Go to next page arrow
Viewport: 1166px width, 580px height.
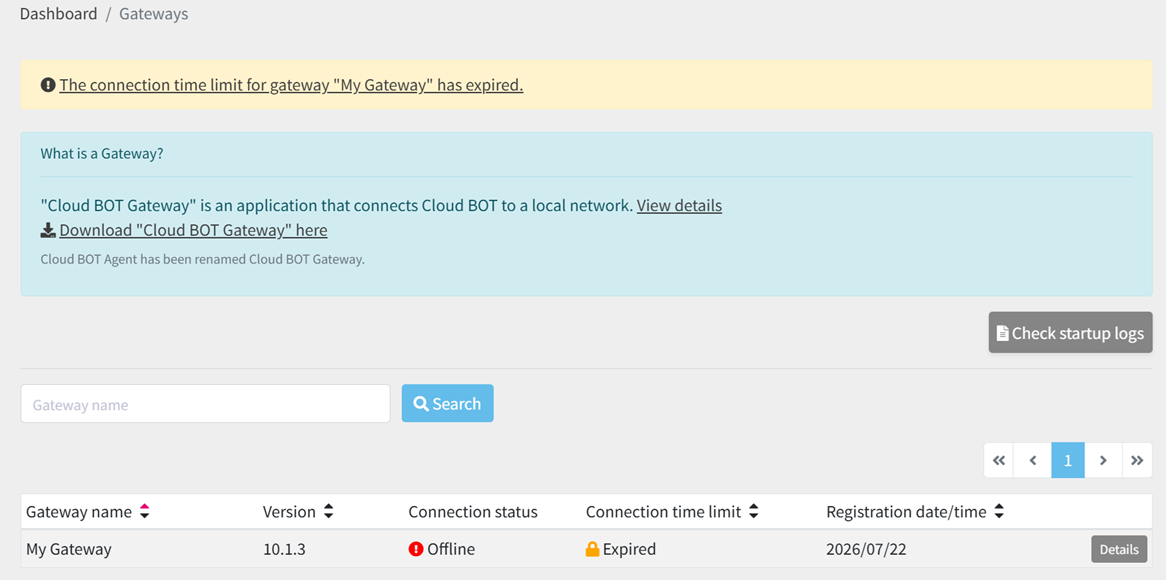pos(1103,460)
